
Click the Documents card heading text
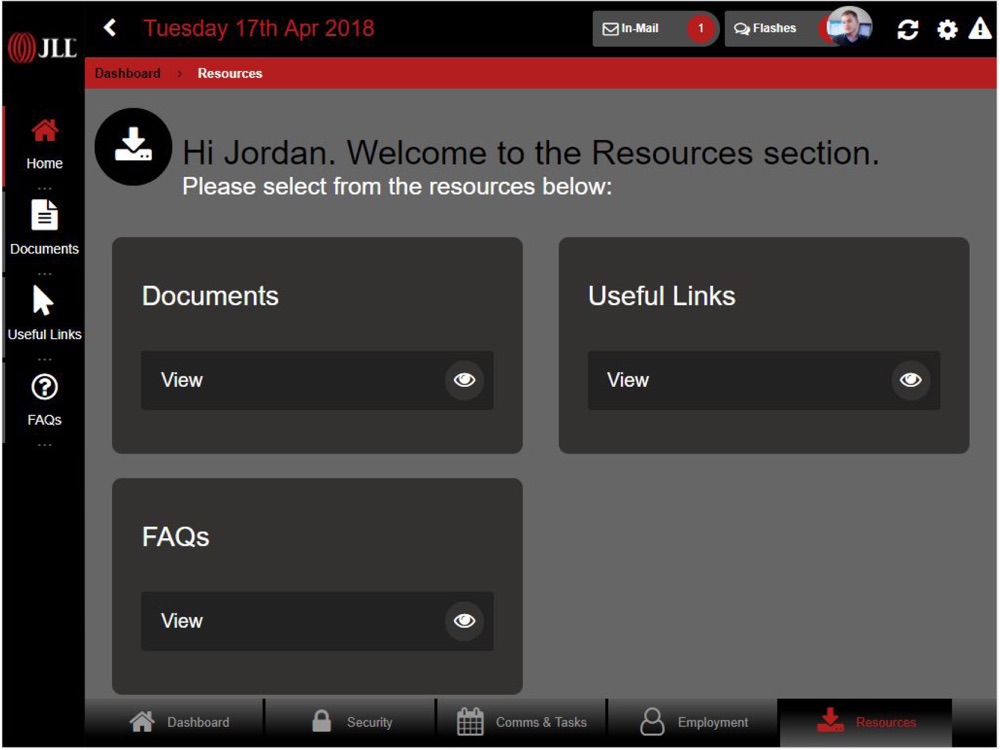[210, 297]
